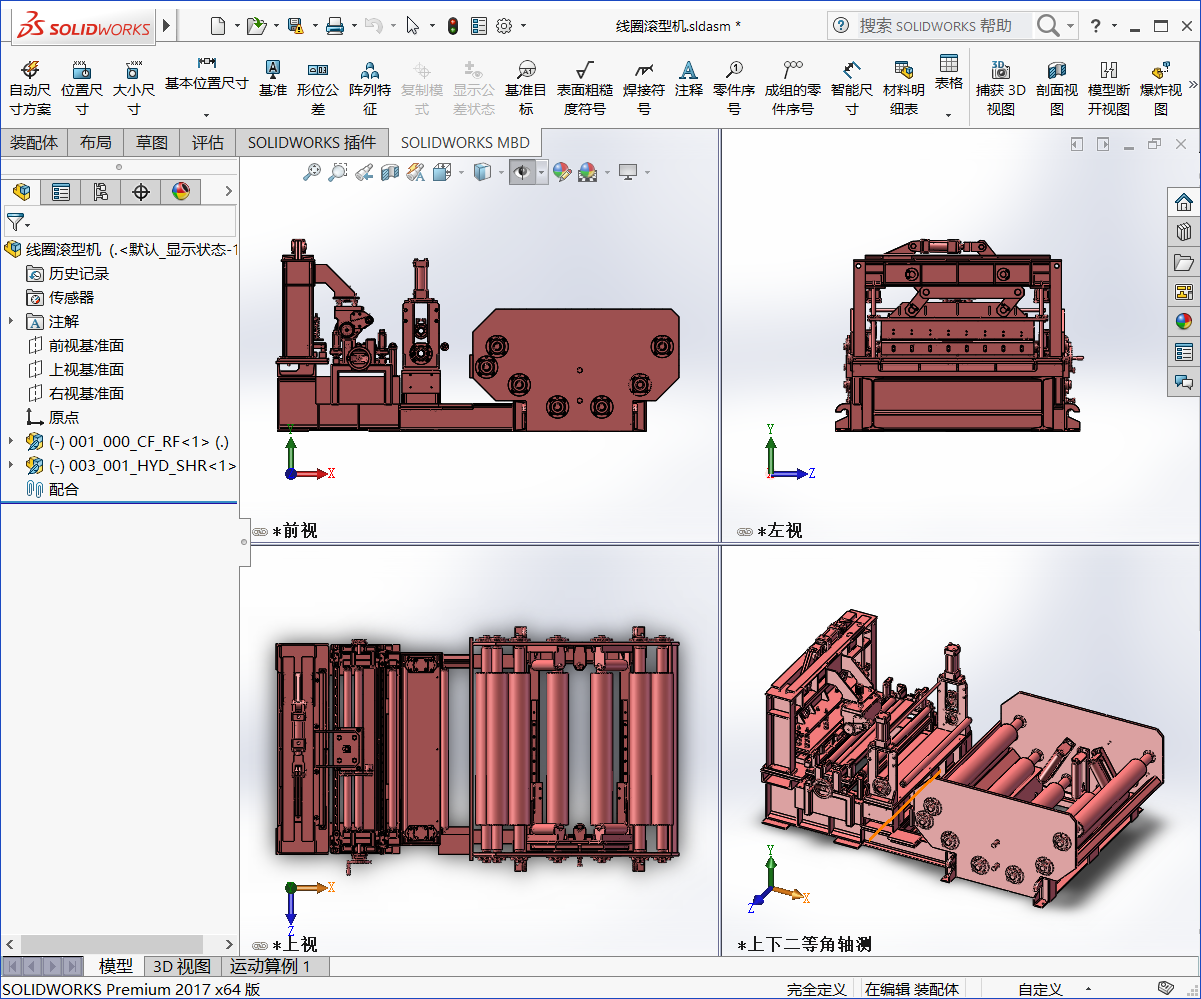Click the 爆炸视图 exploded view tool
Screen dimensions: 1201x999
(1161, 88)
